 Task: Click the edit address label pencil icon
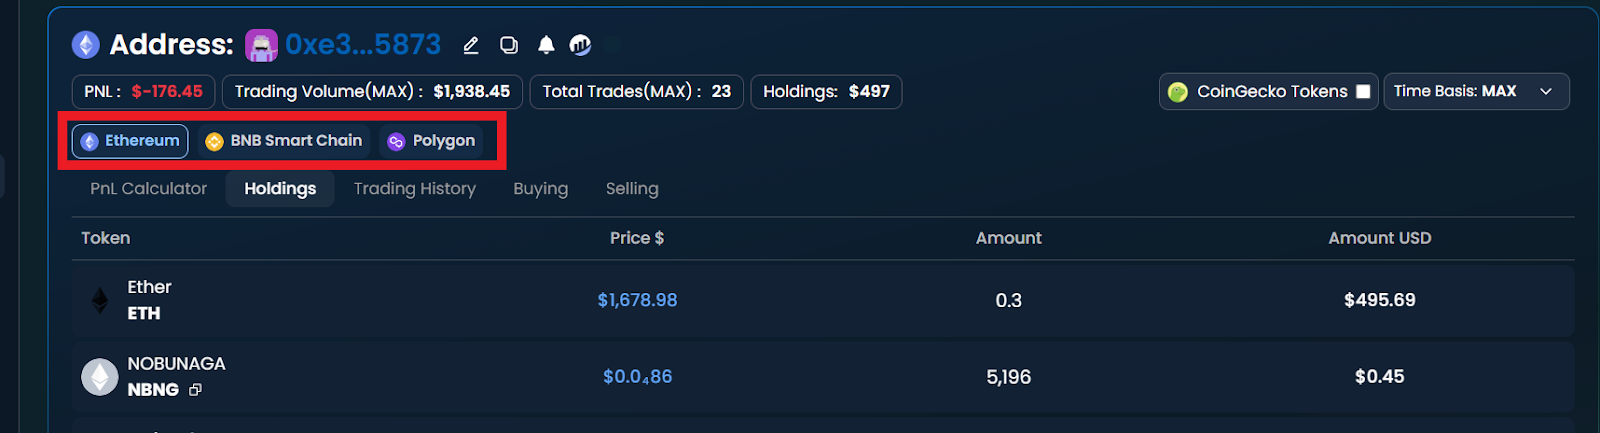tap(471, 45)
